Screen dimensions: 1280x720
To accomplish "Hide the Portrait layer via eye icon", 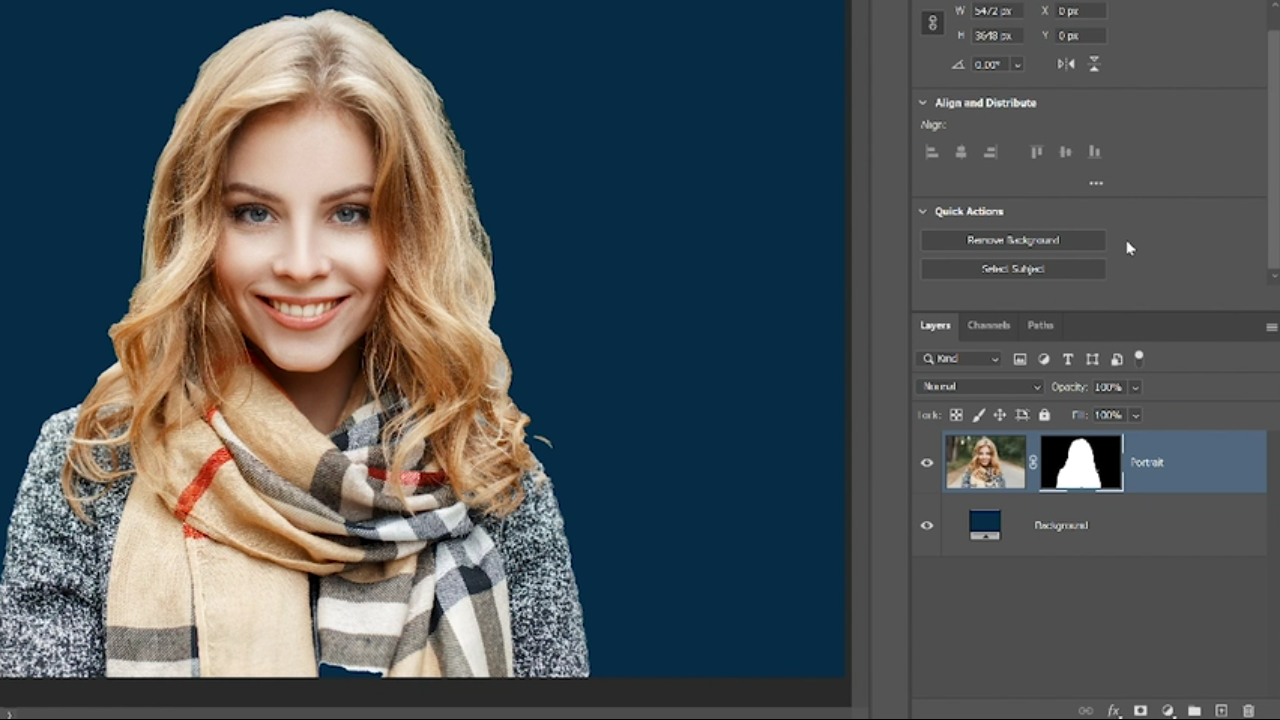I will point(927,463).
